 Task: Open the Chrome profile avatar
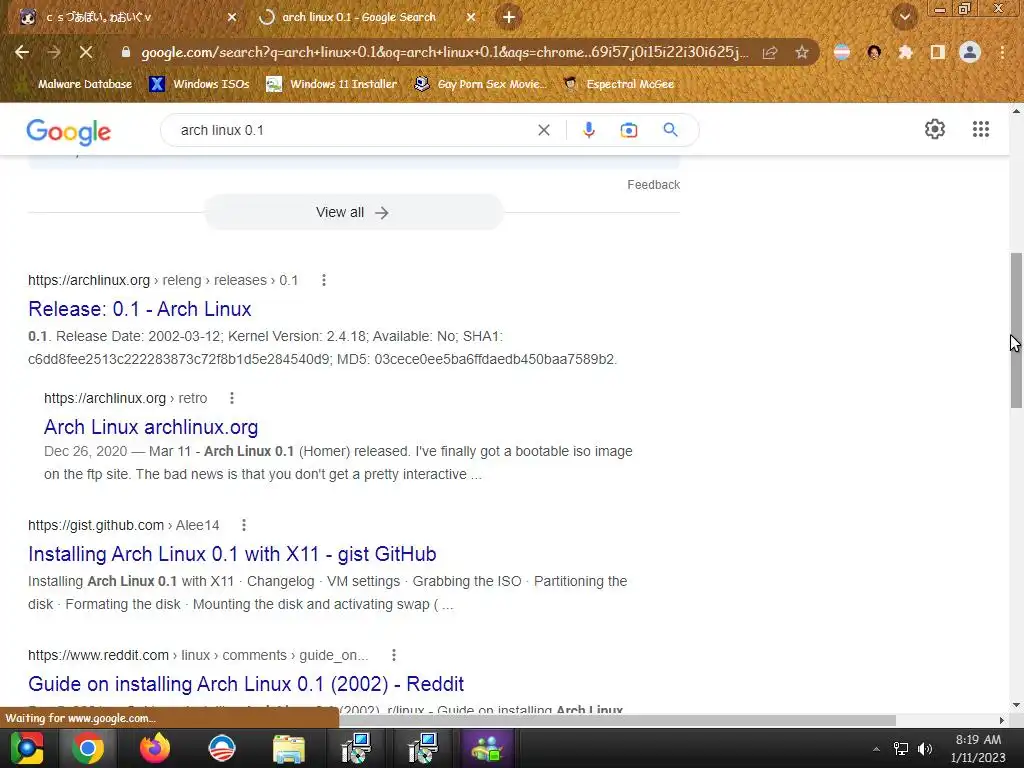pyautogui.click(x=970, y=52)
